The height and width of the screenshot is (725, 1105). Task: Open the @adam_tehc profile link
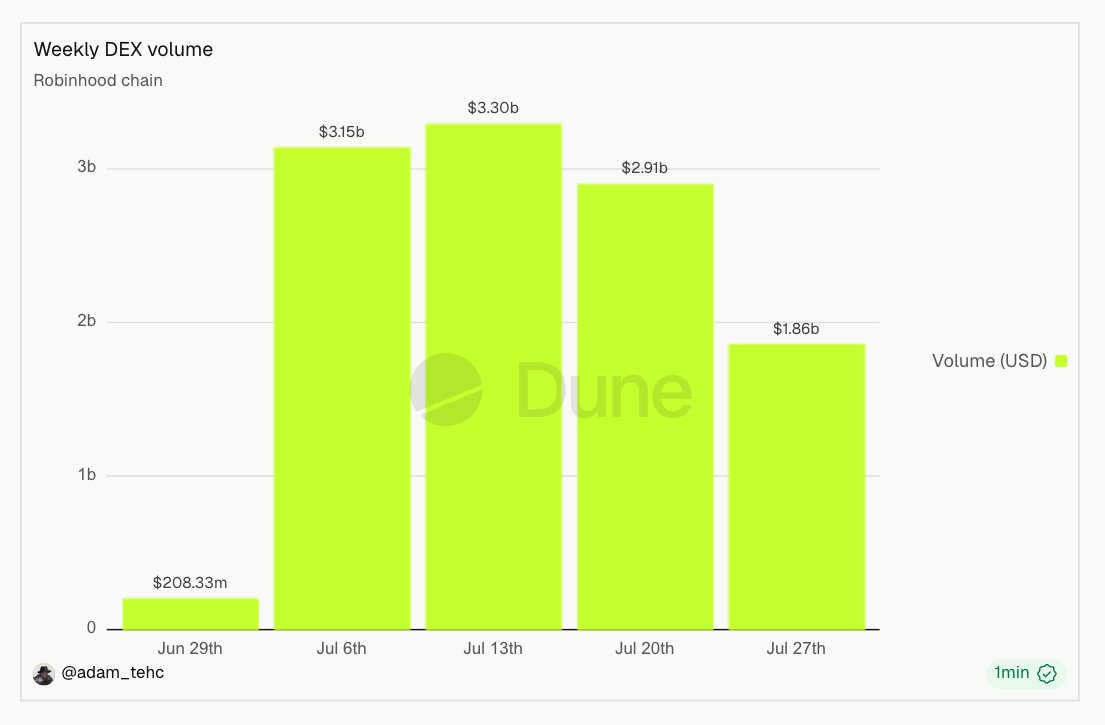click(113, 673)
